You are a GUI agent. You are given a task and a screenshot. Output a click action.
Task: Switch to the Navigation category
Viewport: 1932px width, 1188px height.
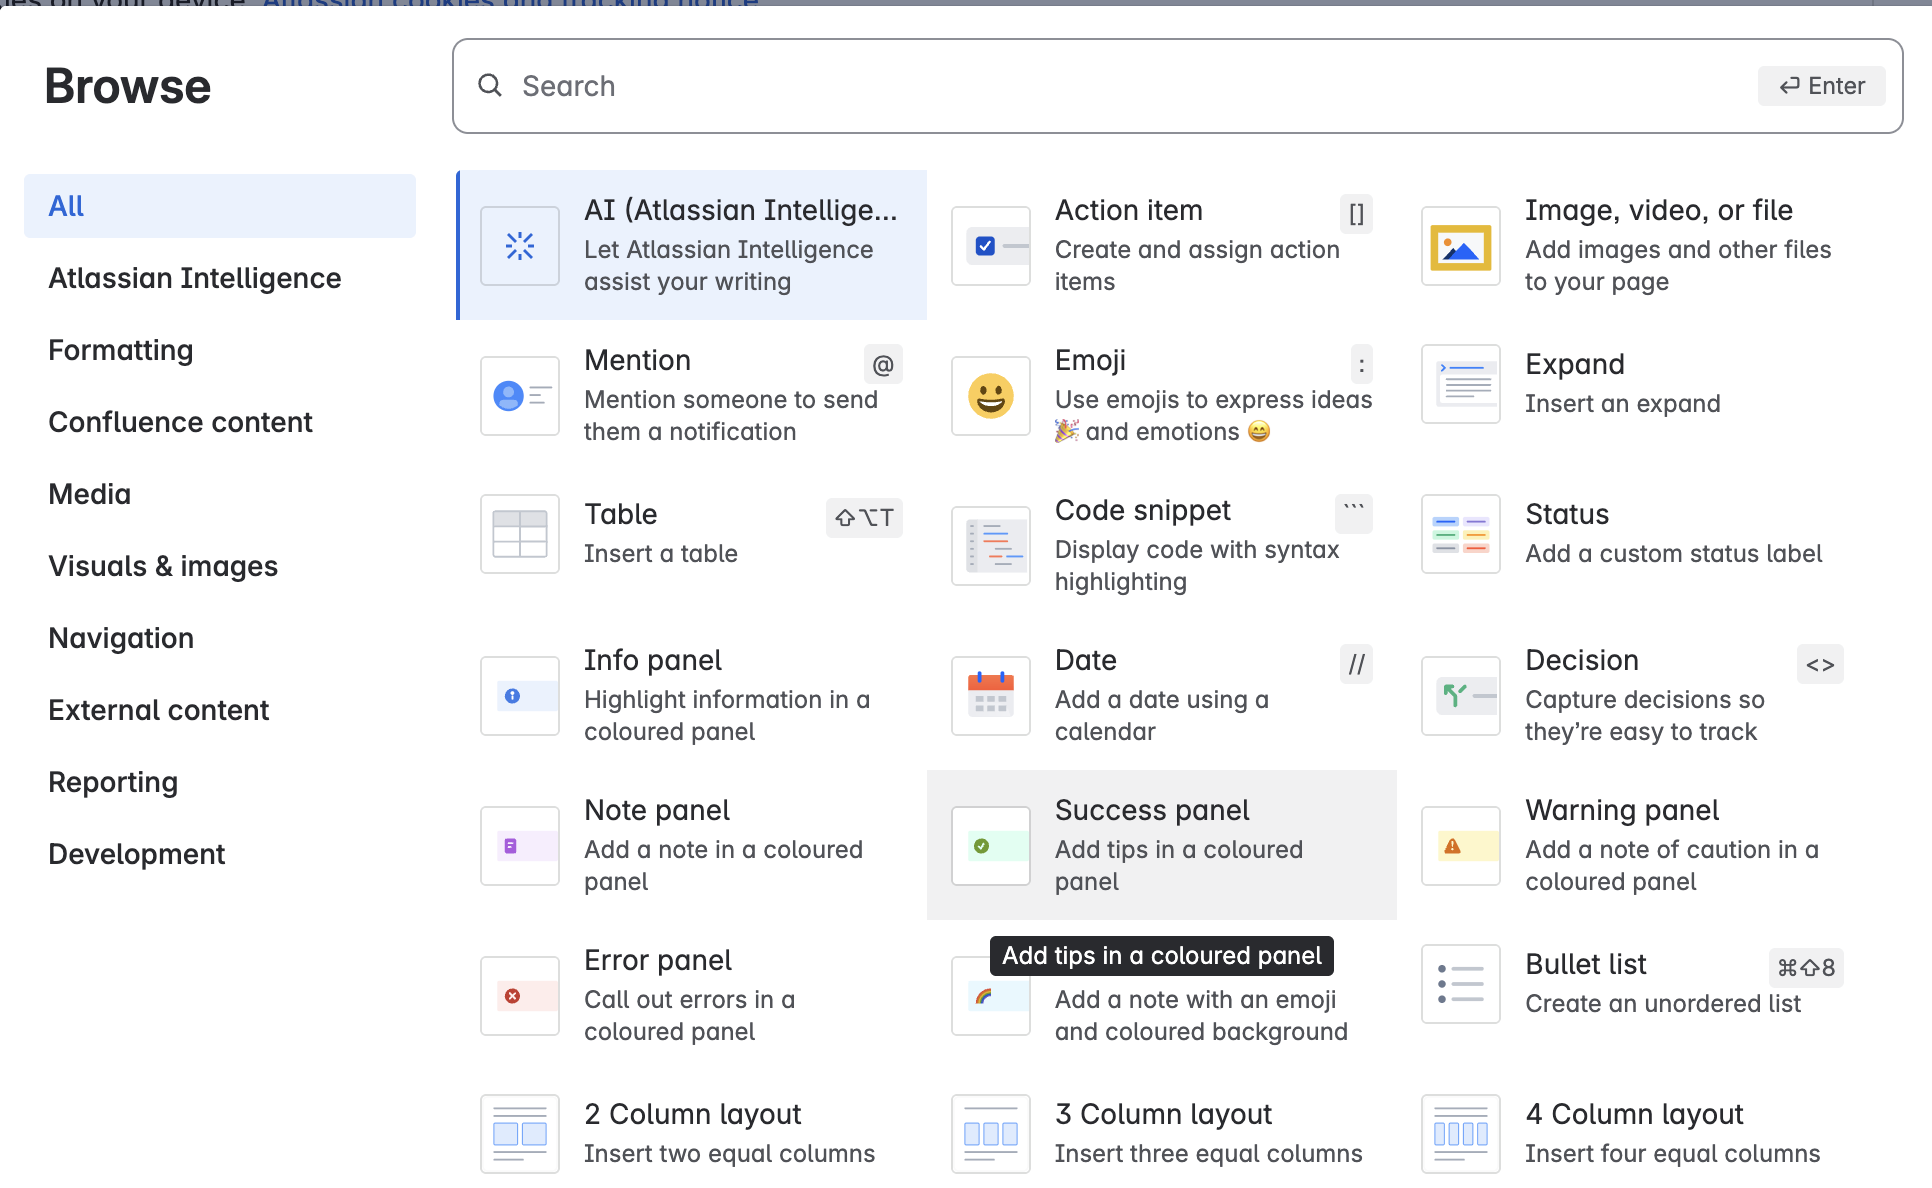220,638
